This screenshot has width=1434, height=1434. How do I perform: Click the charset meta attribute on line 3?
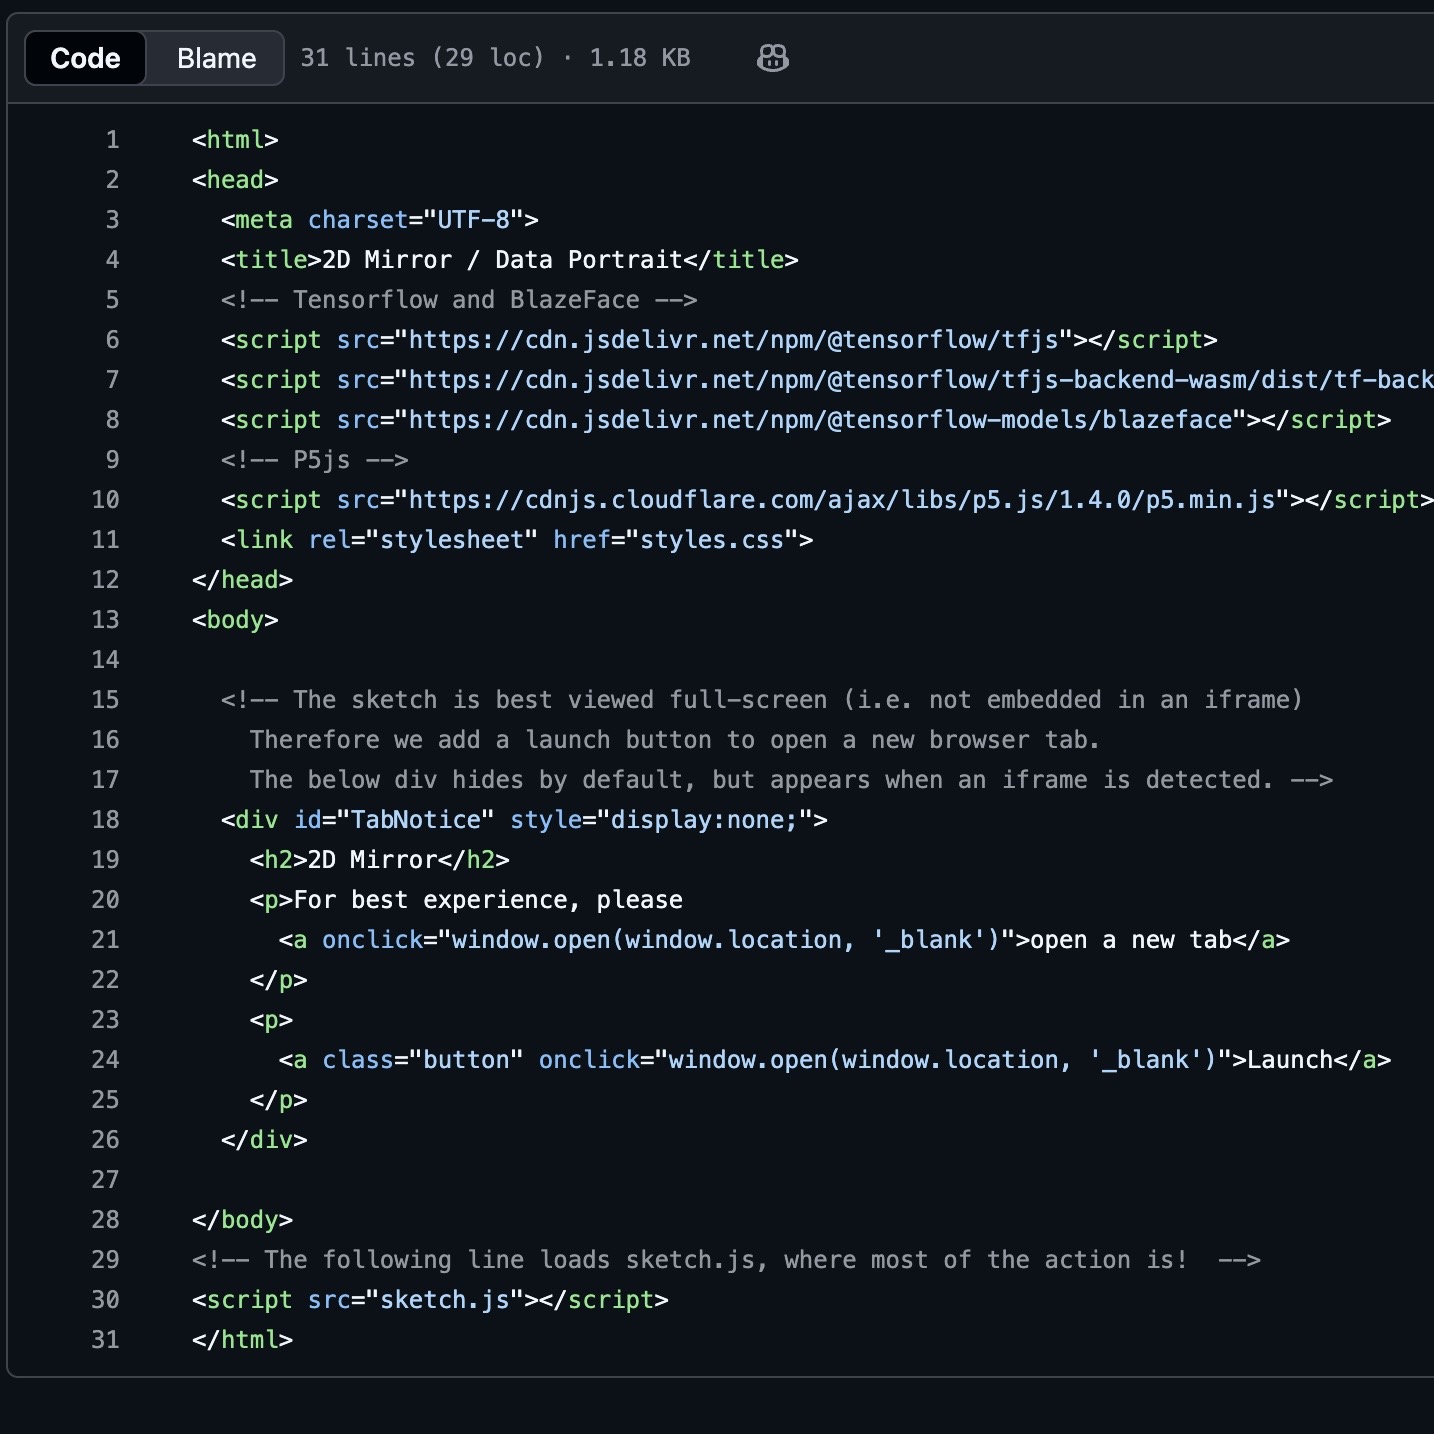[358, 220]
